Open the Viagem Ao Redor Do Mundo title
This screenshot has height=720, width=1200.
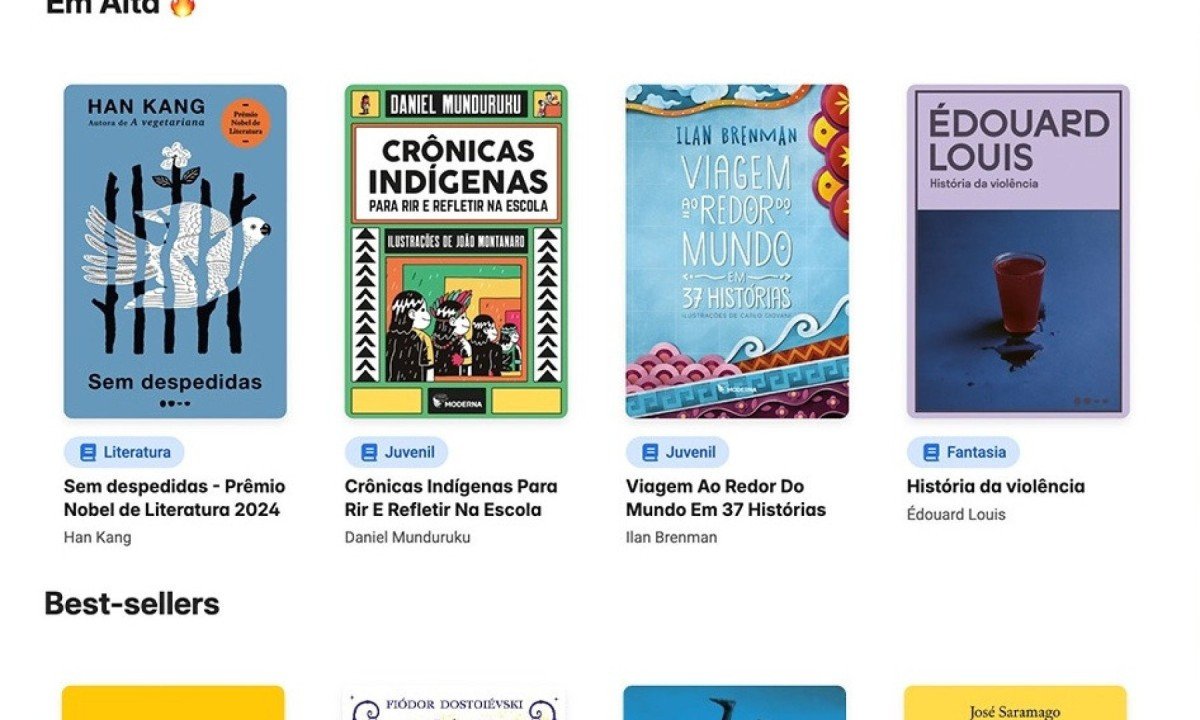pyautogui.click(x=726, y=498)
